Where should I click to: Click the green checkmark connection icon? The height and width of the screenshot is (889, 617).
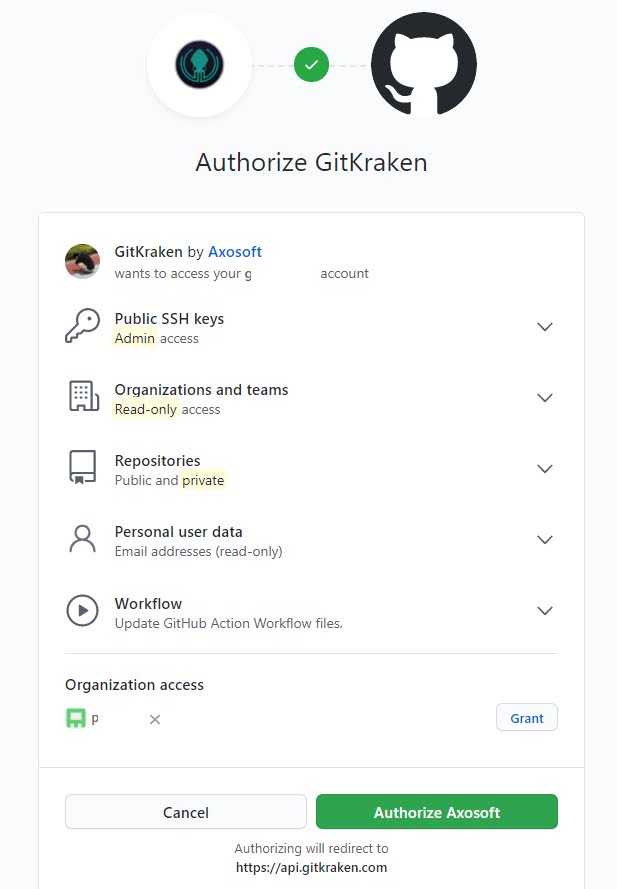click(x=311, y=65)
